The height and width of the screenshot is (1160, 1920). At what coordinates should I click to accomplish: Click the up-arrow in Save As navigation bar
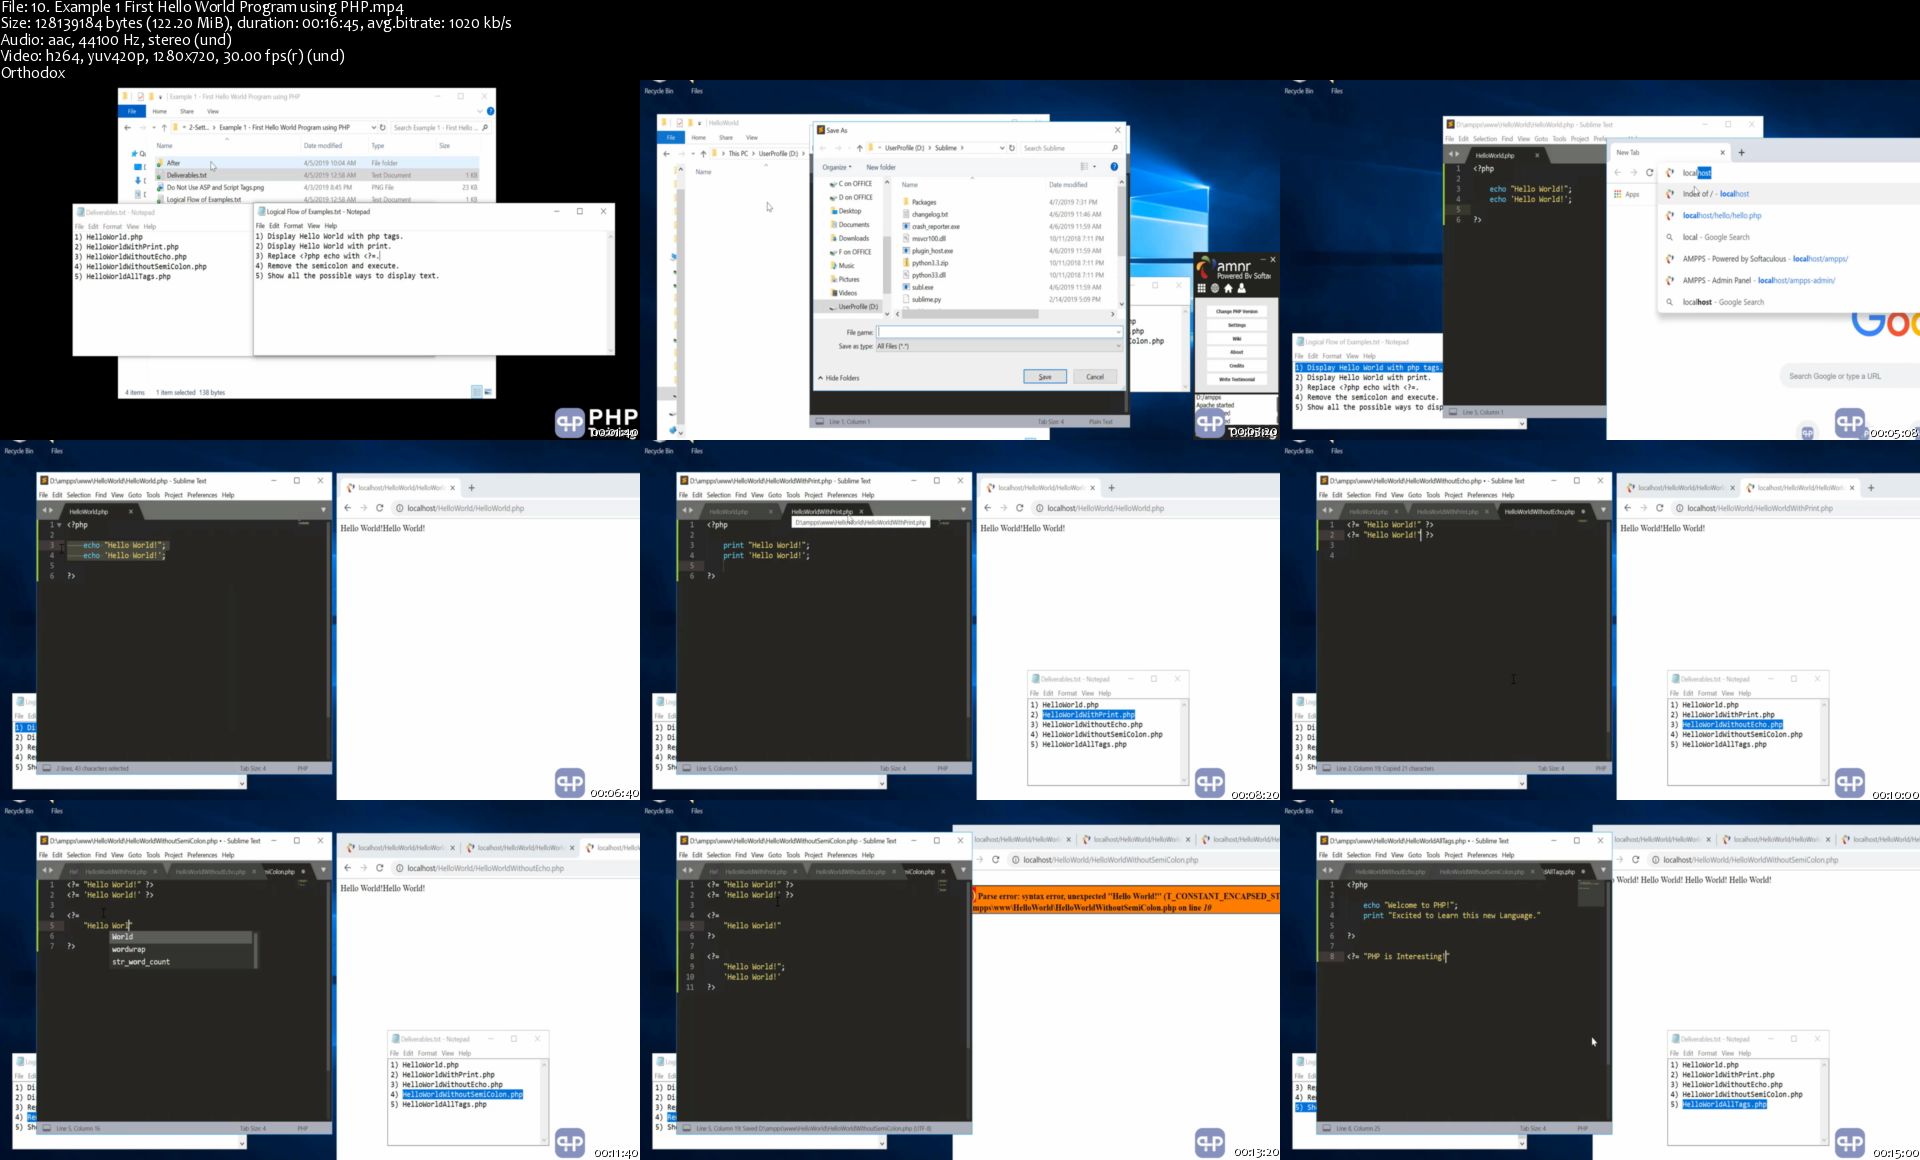click(859, 148)
